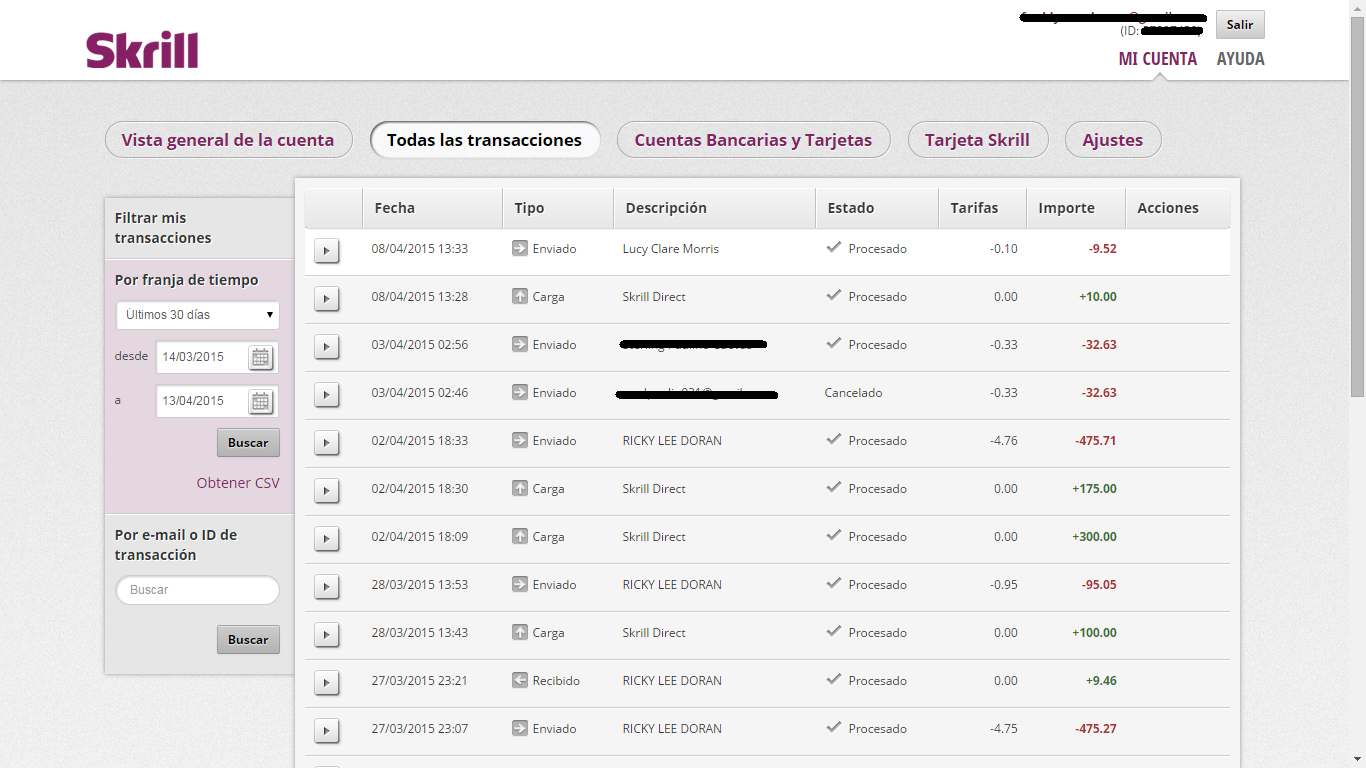Click the Recibido arrow icon for 27/03/2015 23:21
The image size is (1366, 768).
point(520,680)
